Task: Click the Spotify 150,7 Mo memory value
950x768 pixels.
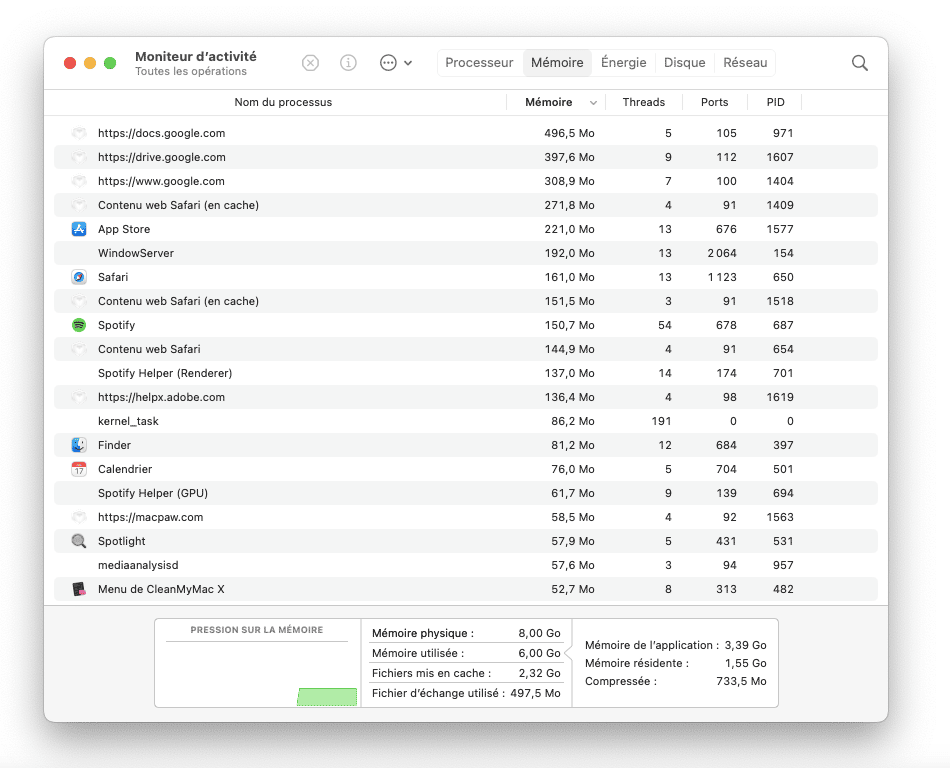Action: coord(569,325)
